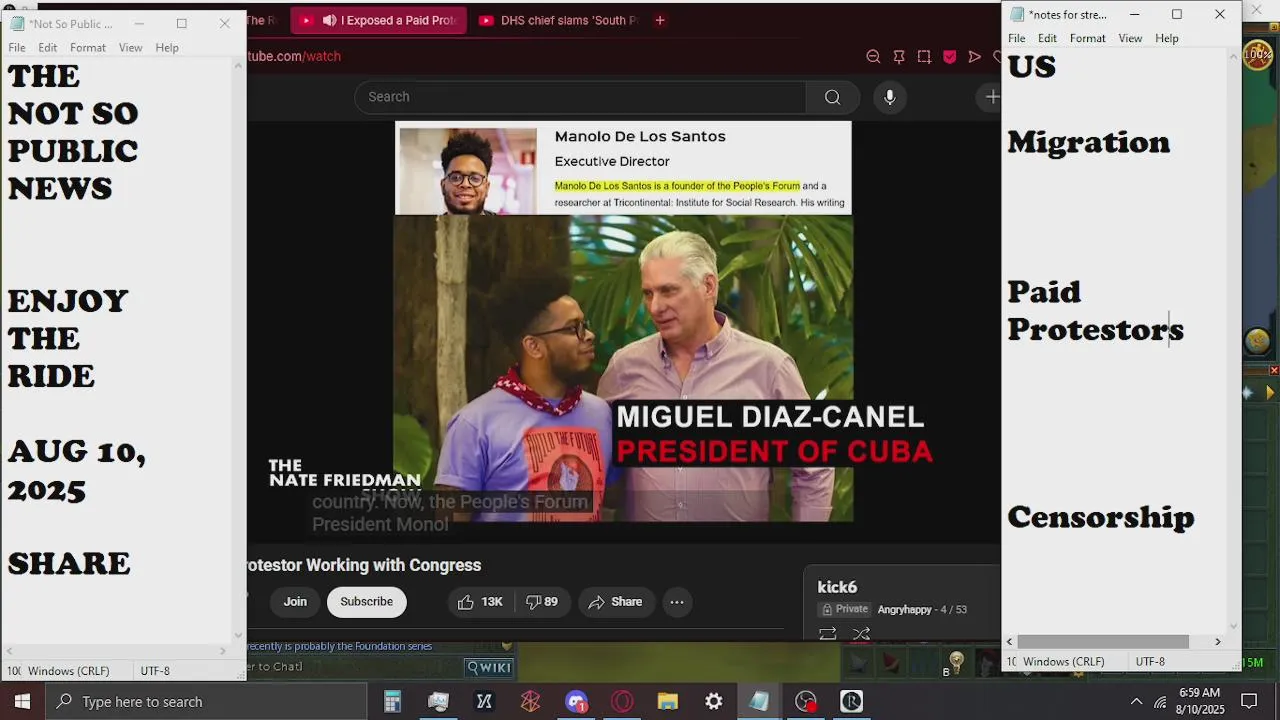Open File Explorer from the taskbar

pyautogui.click(x=668, y=701)
